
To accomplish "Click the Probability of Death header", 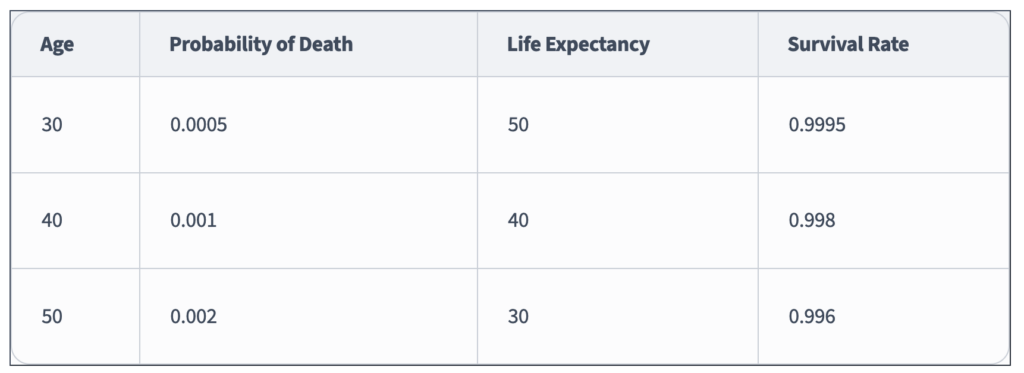I will (308, 44).
